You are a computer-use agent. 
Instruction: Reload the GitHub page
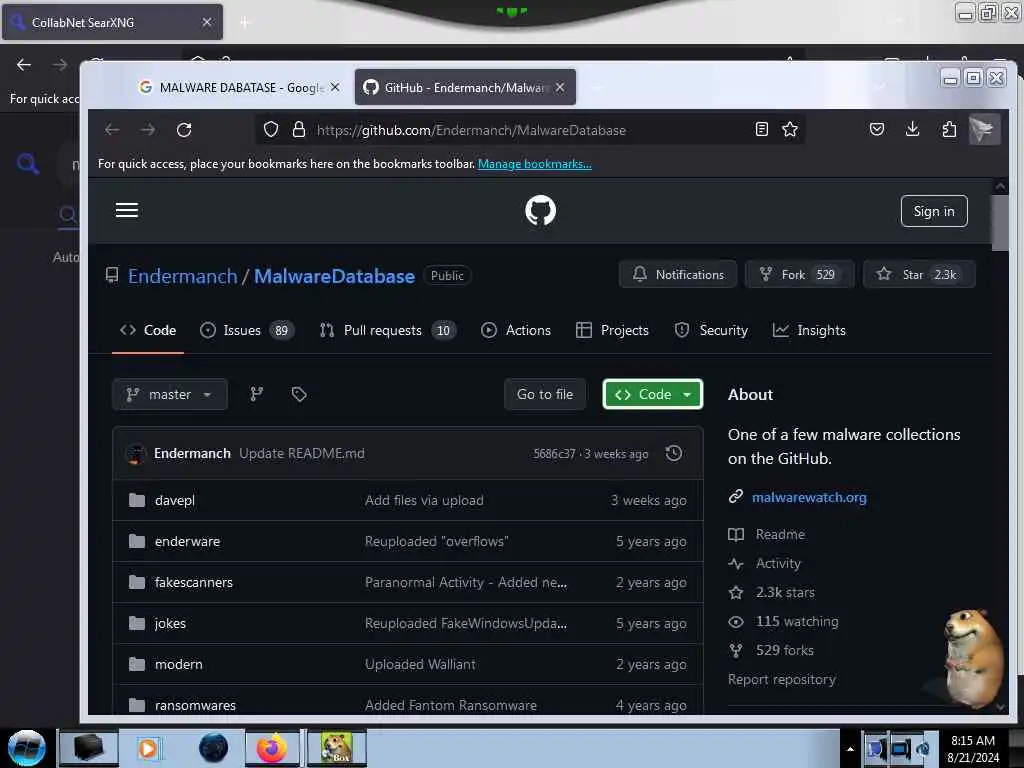coord(184,130)
